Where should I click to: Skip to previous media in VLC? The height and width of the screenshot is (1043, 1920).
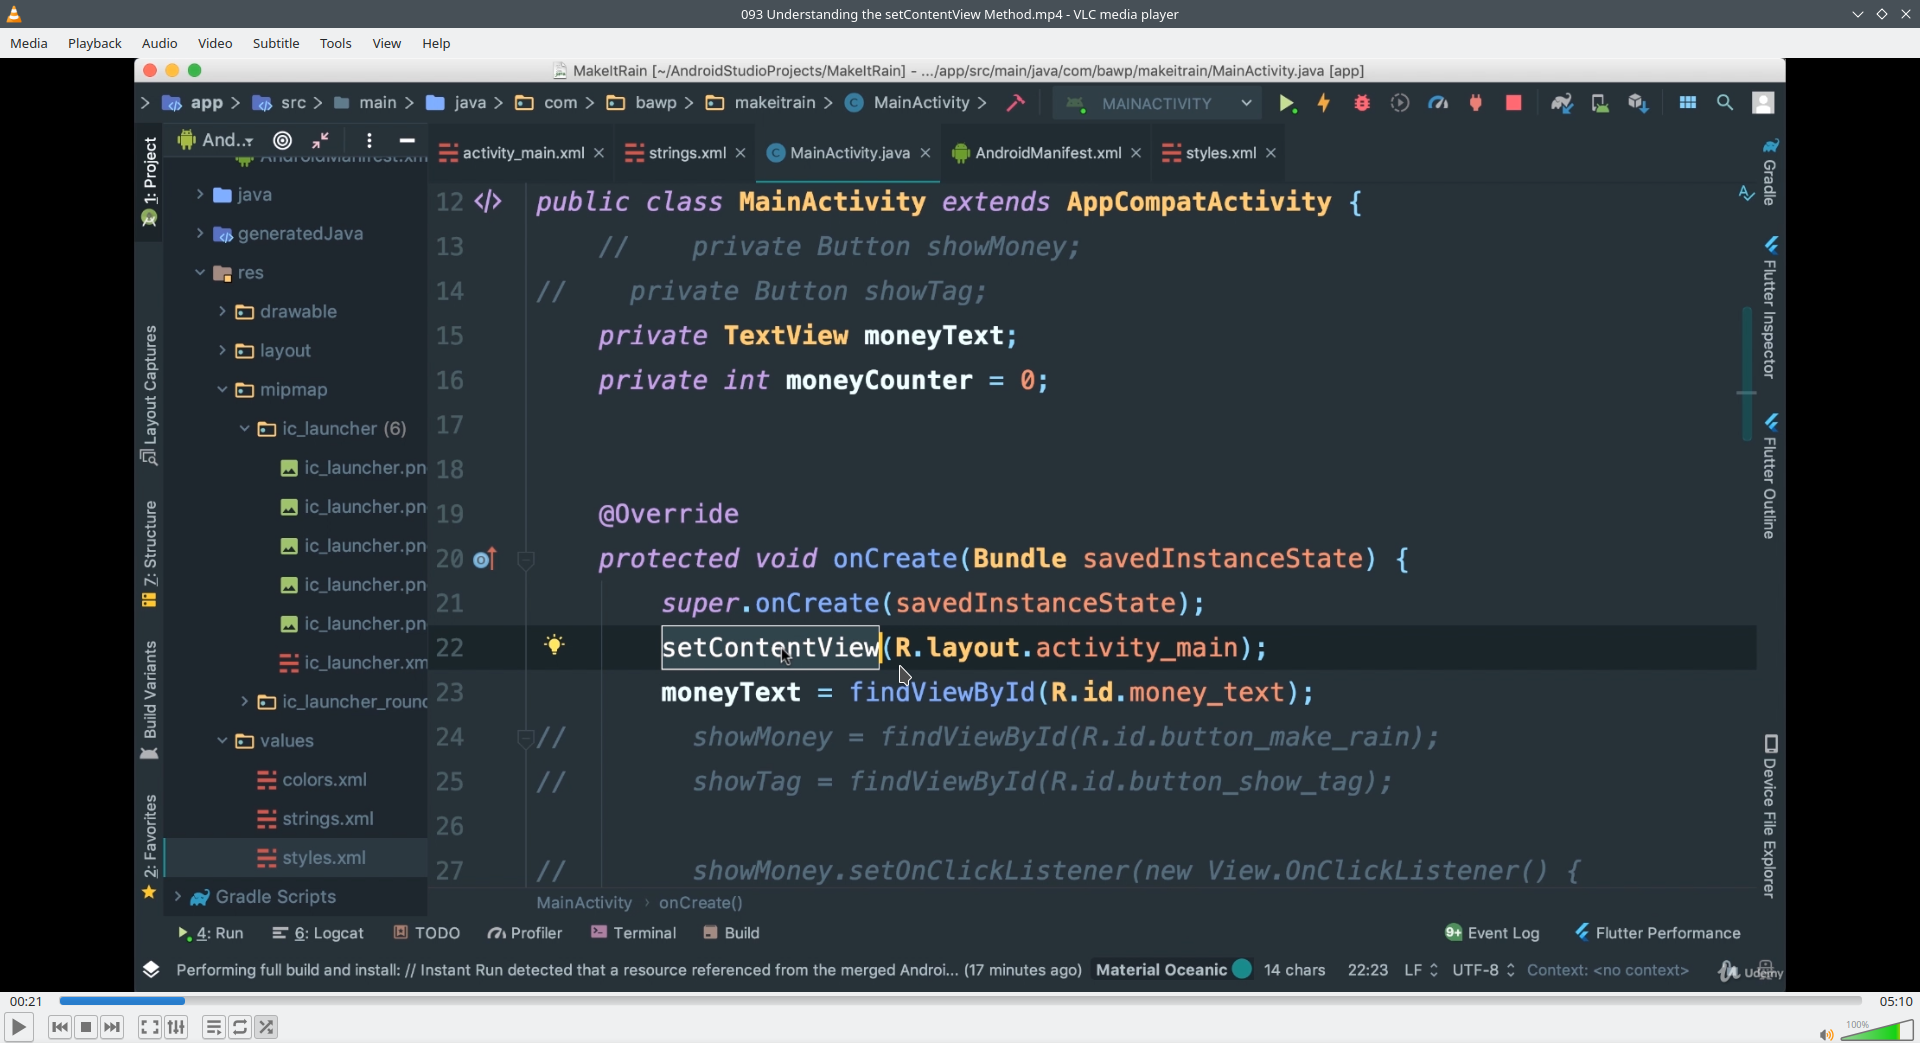[x=60, y=1027]
